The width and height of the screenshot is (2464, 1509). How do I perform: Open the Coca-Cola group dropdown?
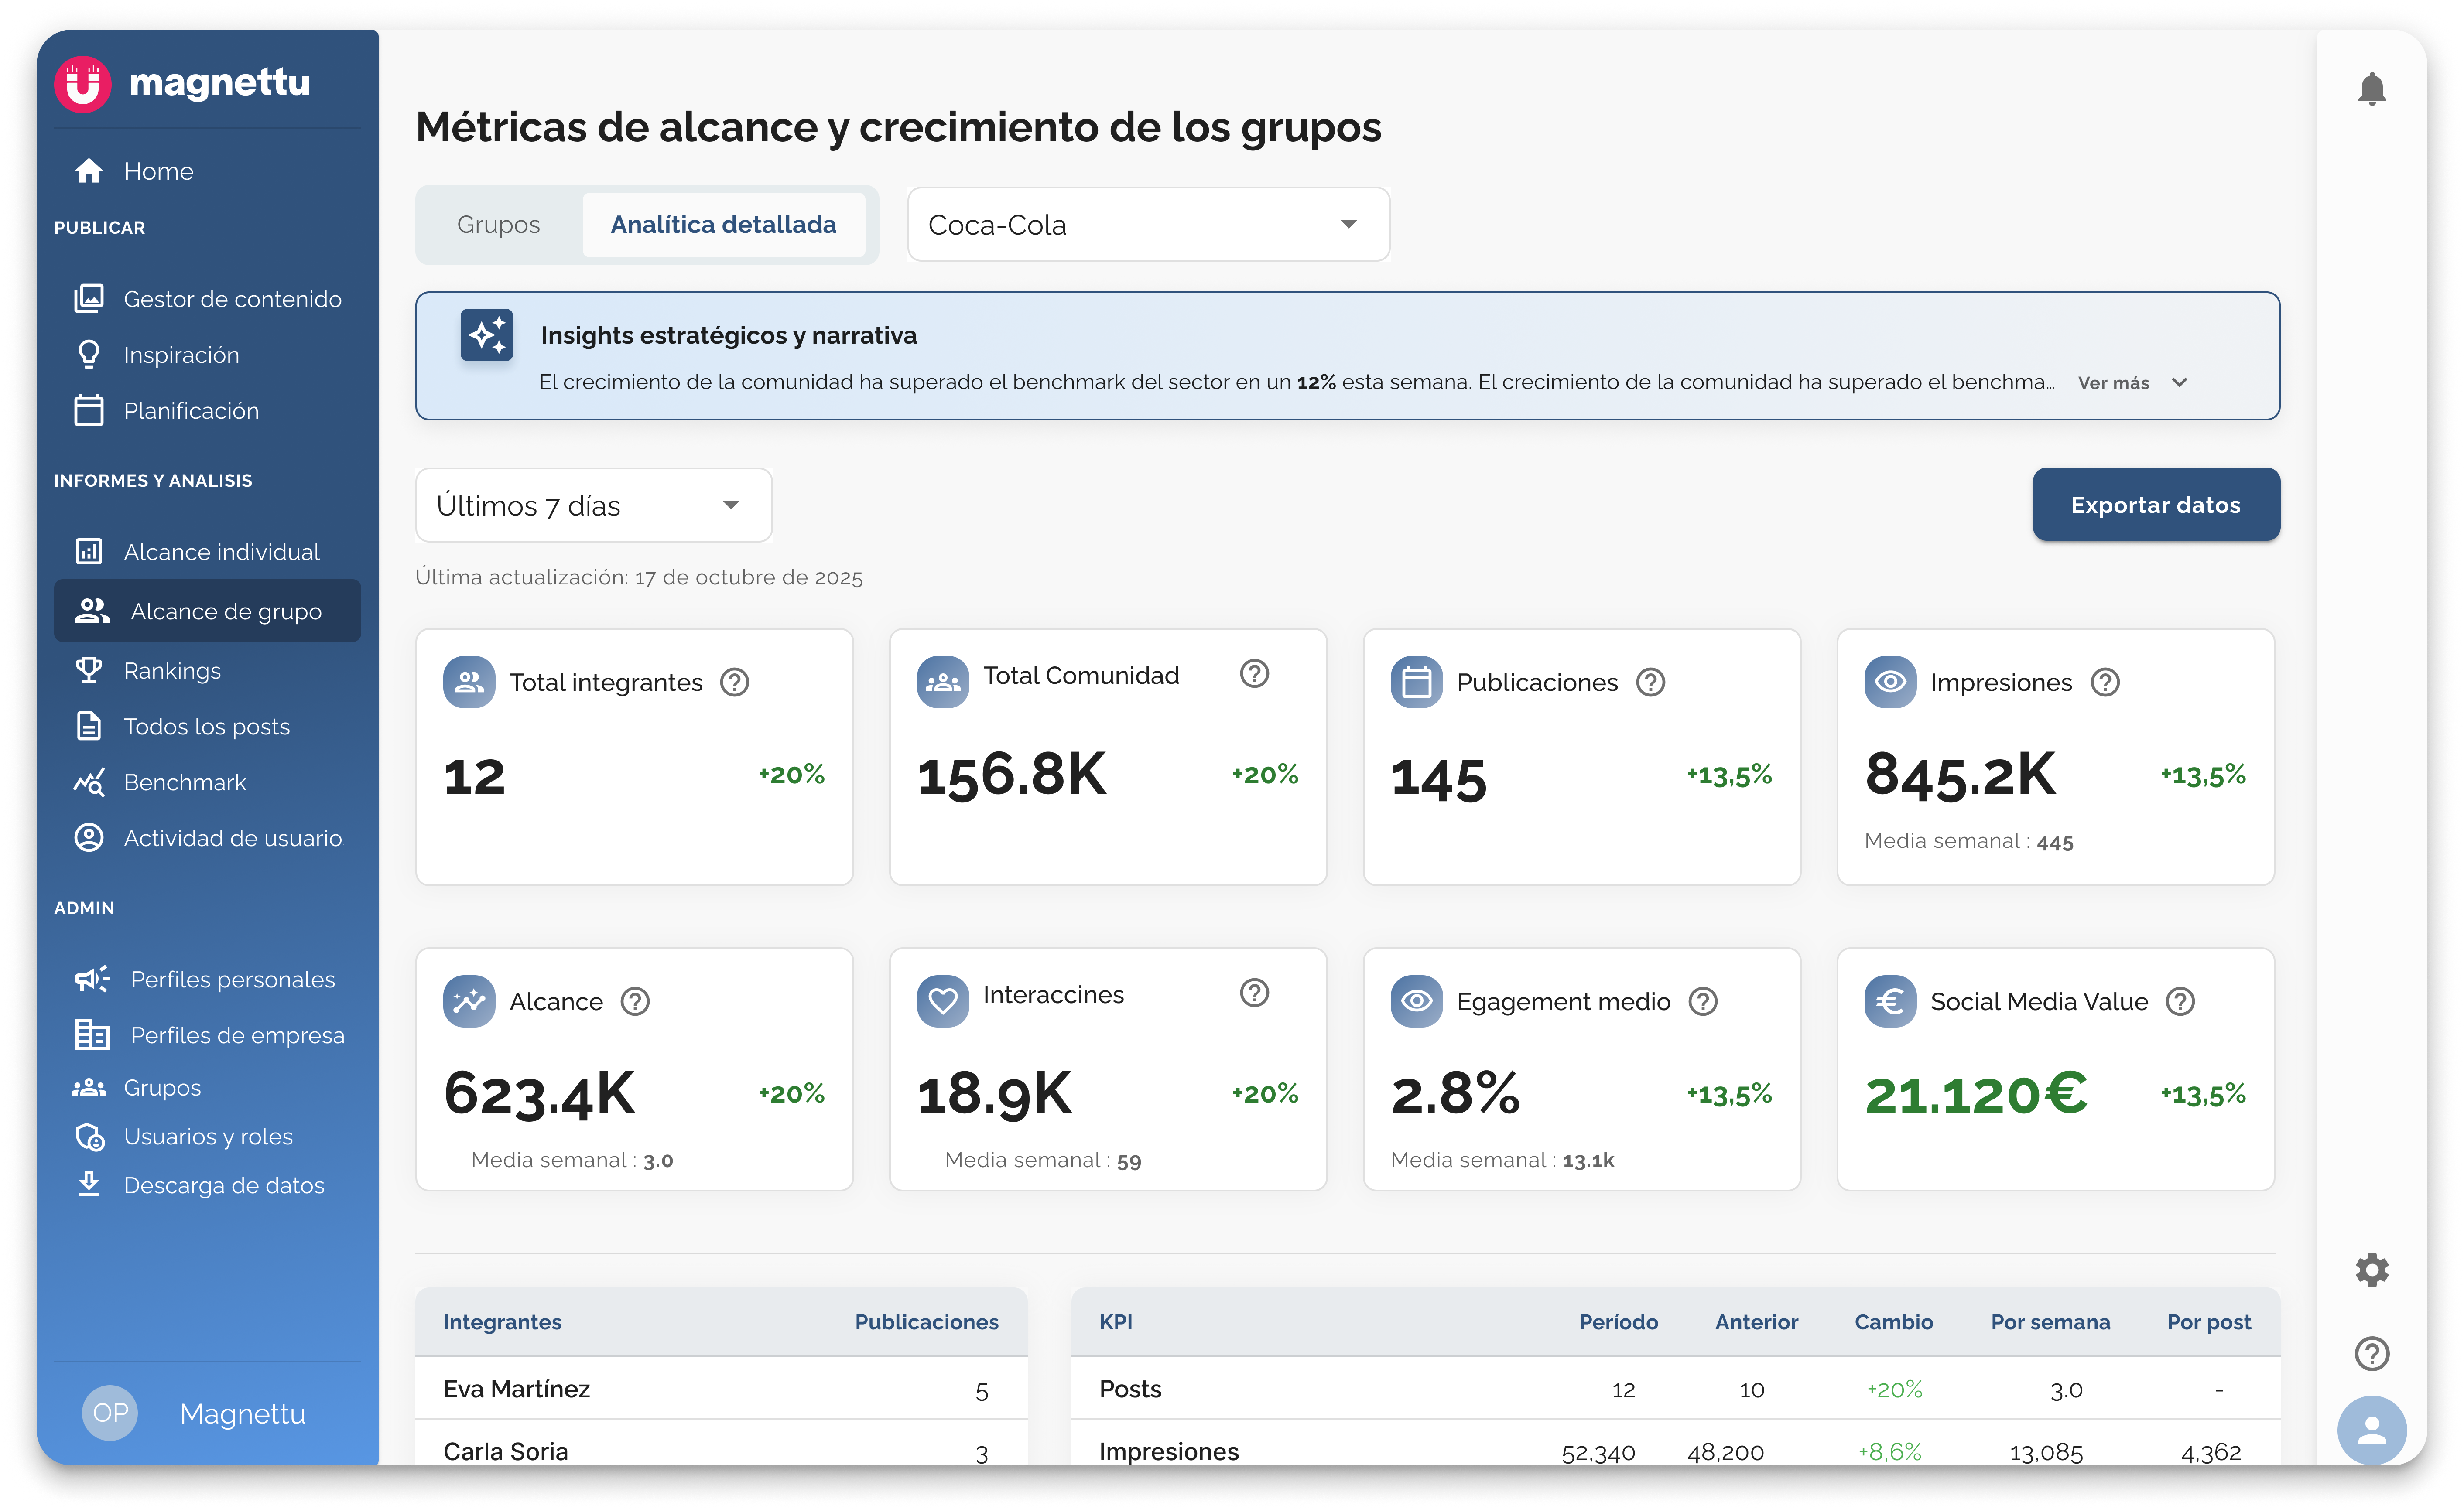1148,225
